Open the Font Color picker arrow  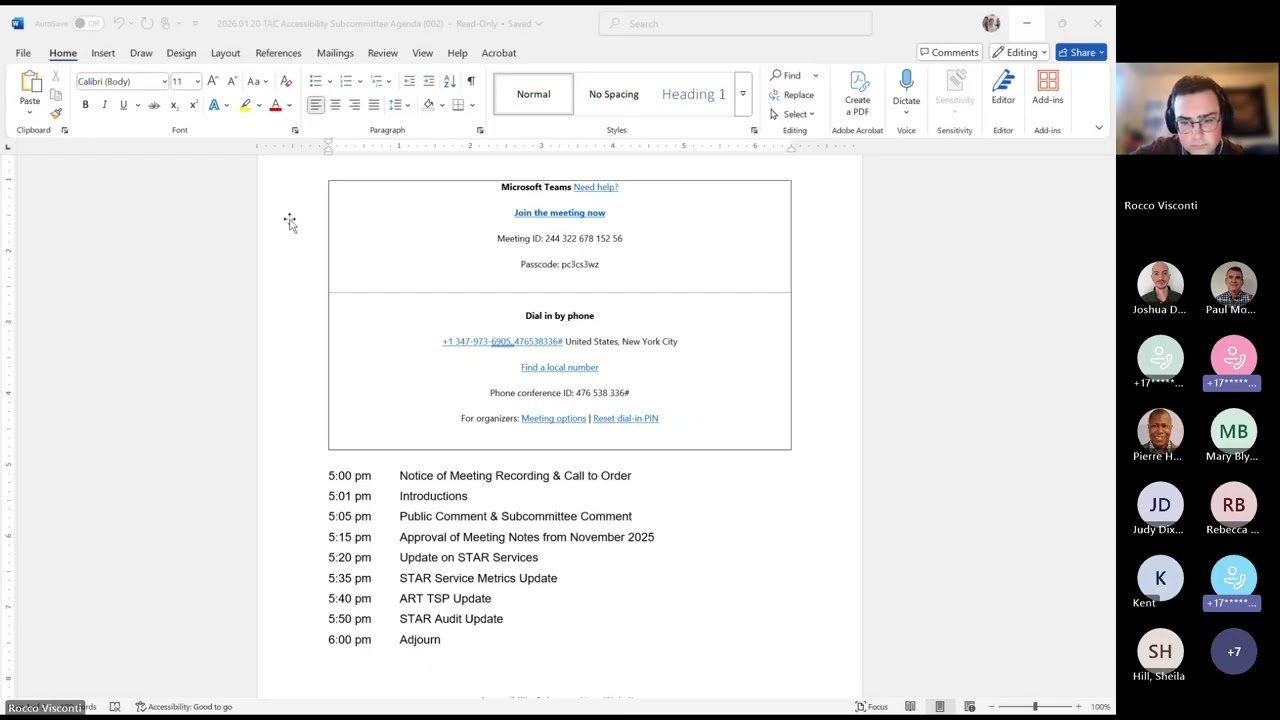pos(289,105)
